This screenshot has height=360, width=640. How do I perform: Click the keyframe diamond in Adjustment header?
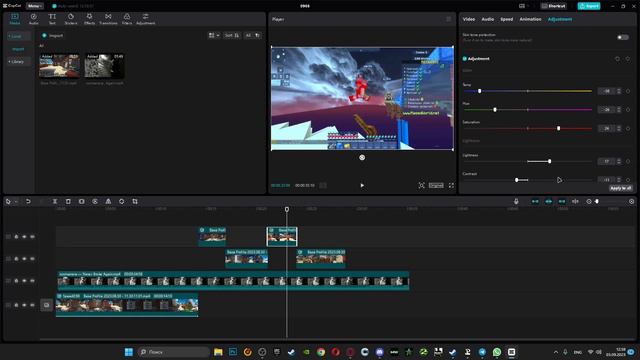628,59
